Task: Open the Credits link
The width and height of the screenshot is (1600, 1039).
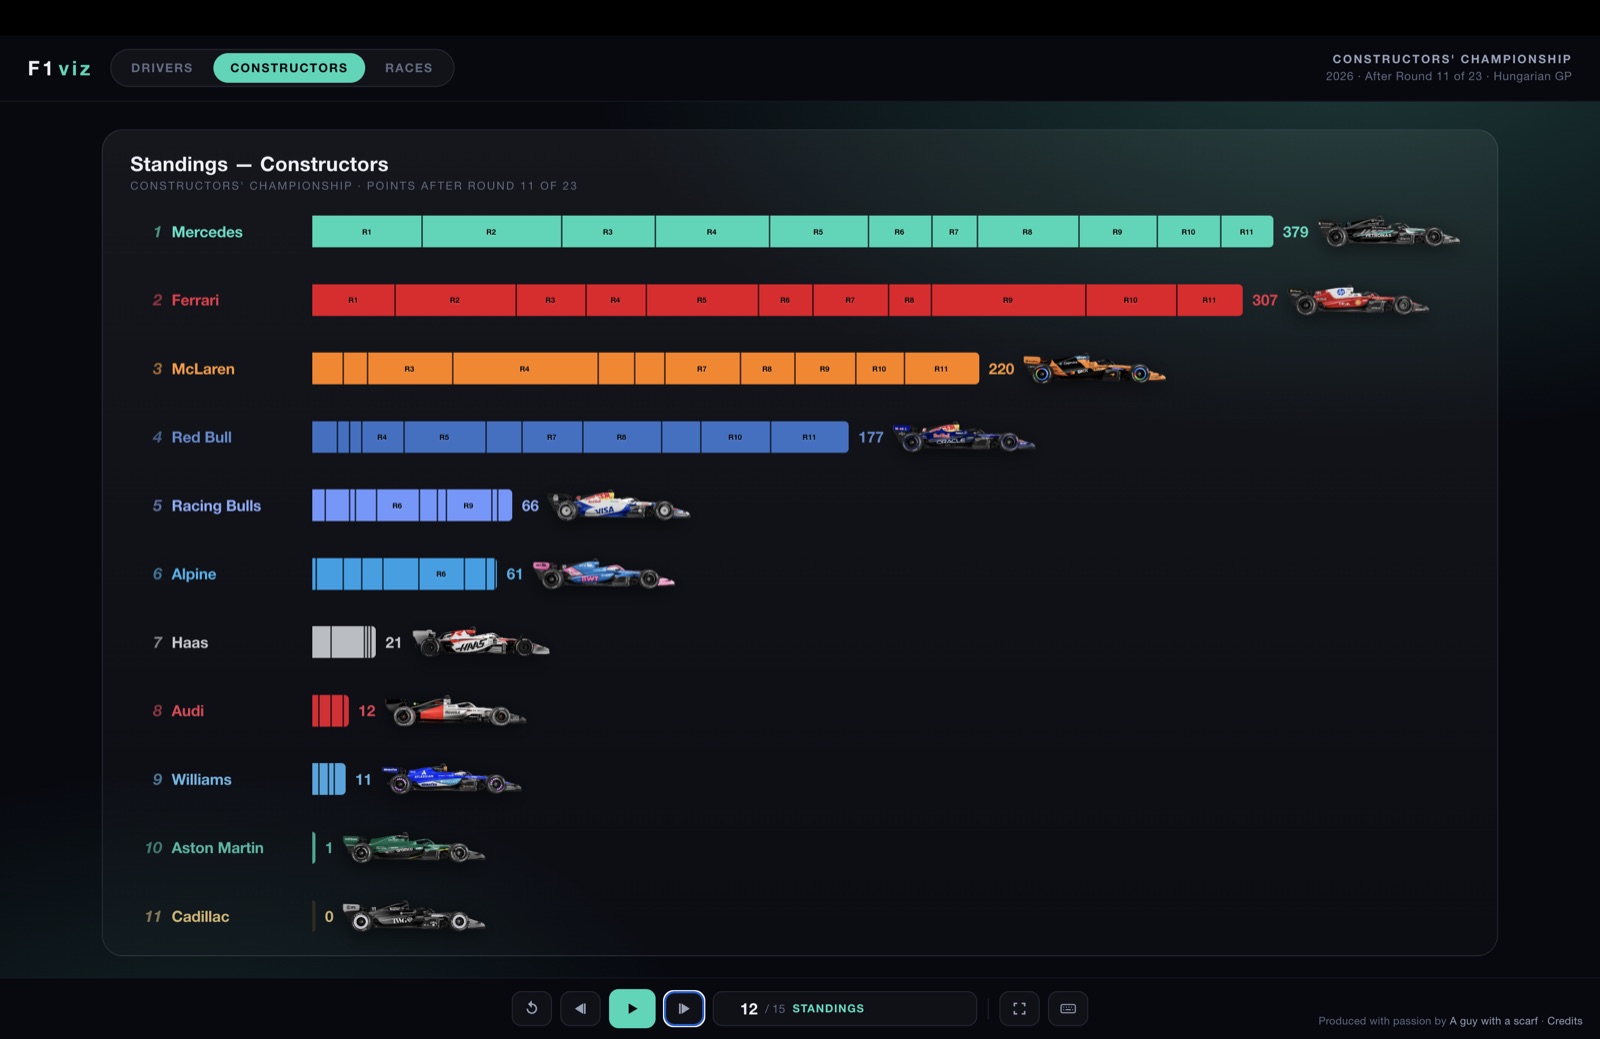Action: [x=1565, y=1021]
